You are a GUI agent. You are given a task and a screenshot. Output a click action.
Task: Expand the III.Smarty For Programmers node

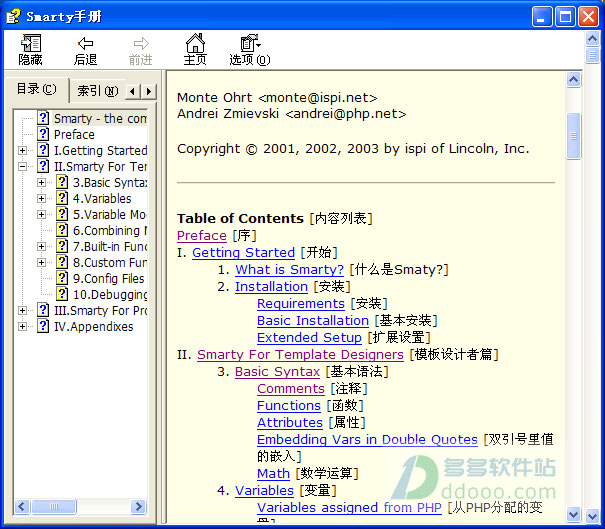(23, 311)
